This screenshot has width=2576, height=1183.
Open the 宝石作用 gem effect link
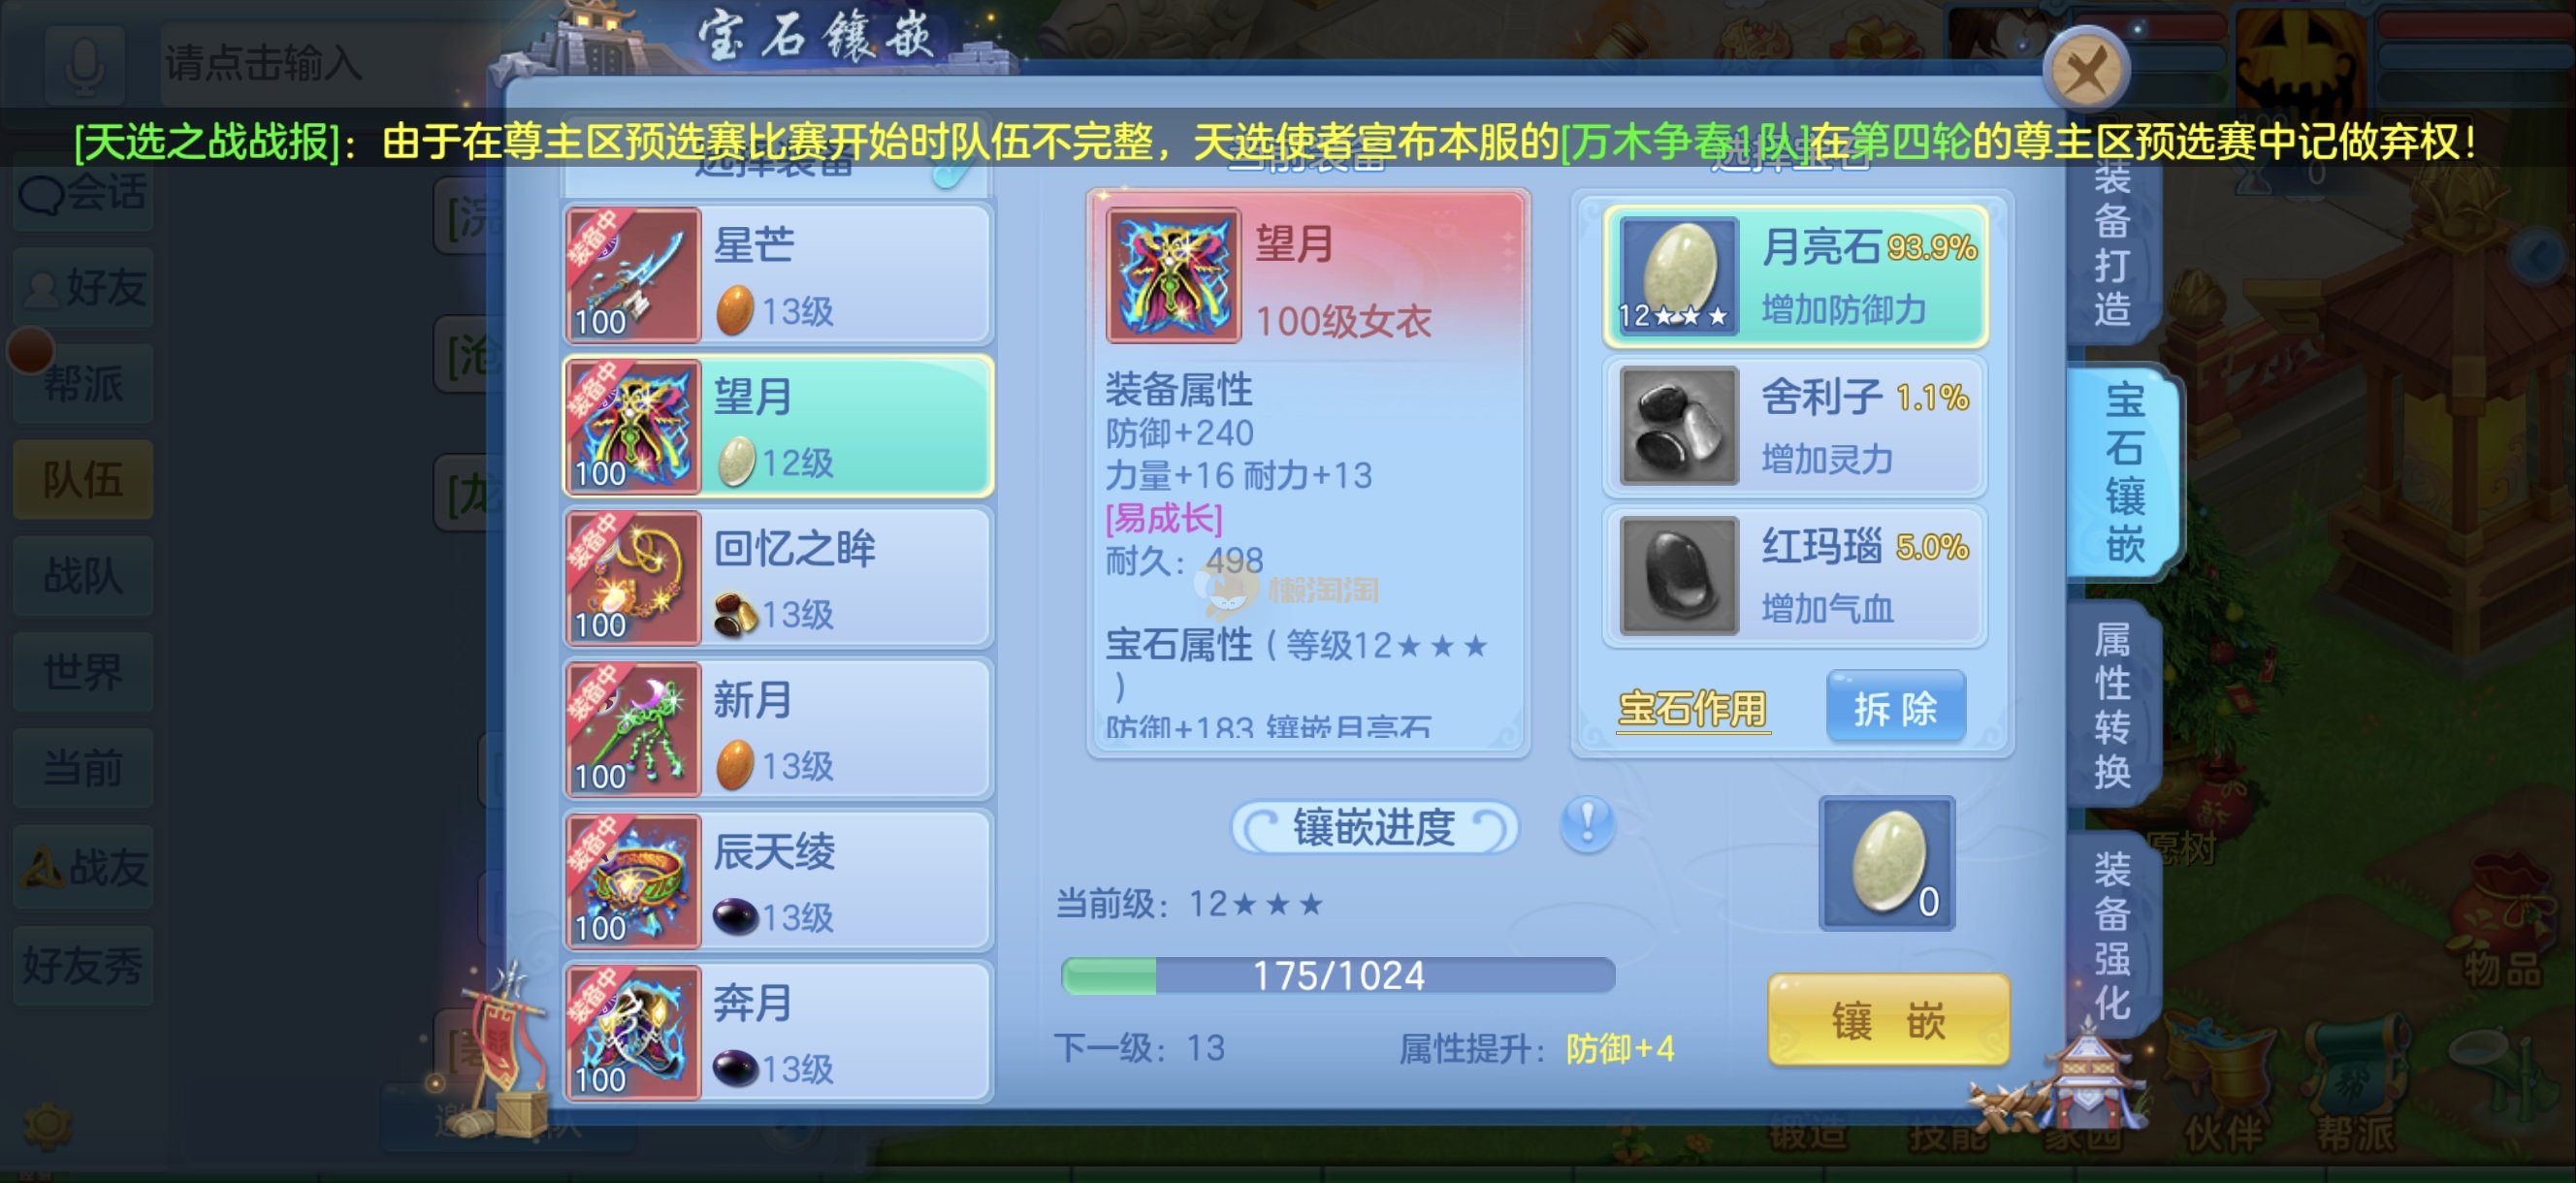[1692, 709]
